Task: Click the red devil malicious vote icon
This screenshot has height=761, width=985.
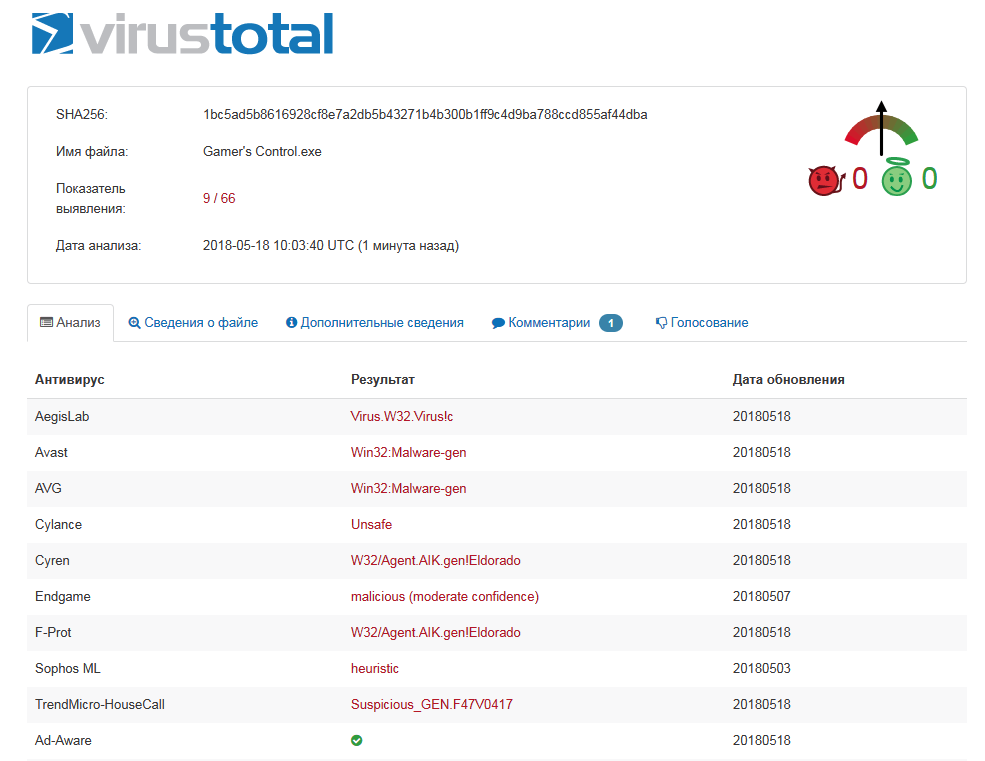Action: pyautogui.click(x=825, y=180)
